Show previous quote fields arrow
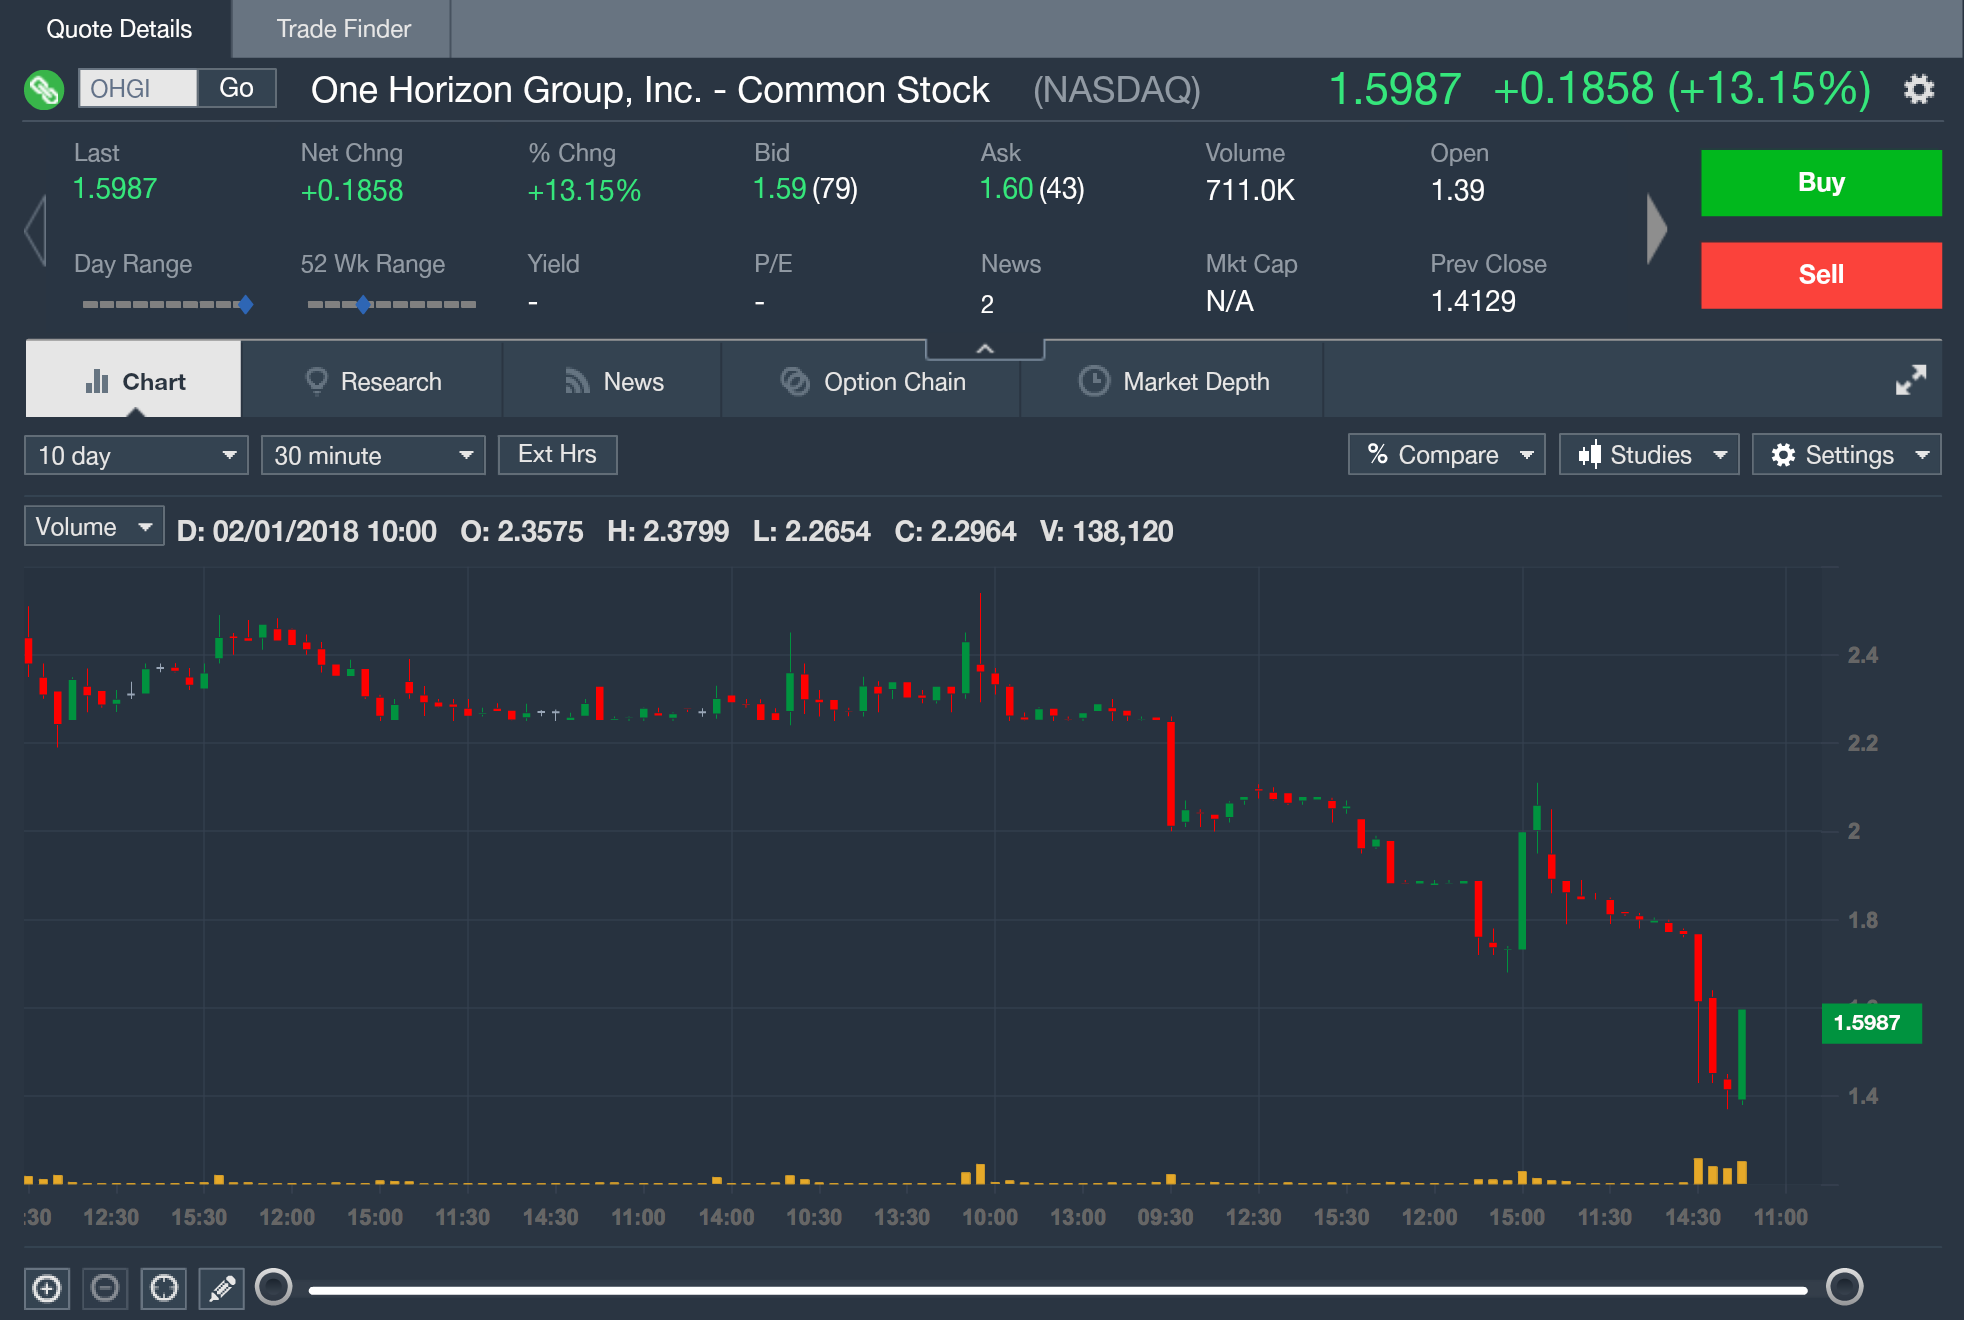The height and width of the screenshot is (1320, 1964). pyautogui.click(x=37, y=230)
